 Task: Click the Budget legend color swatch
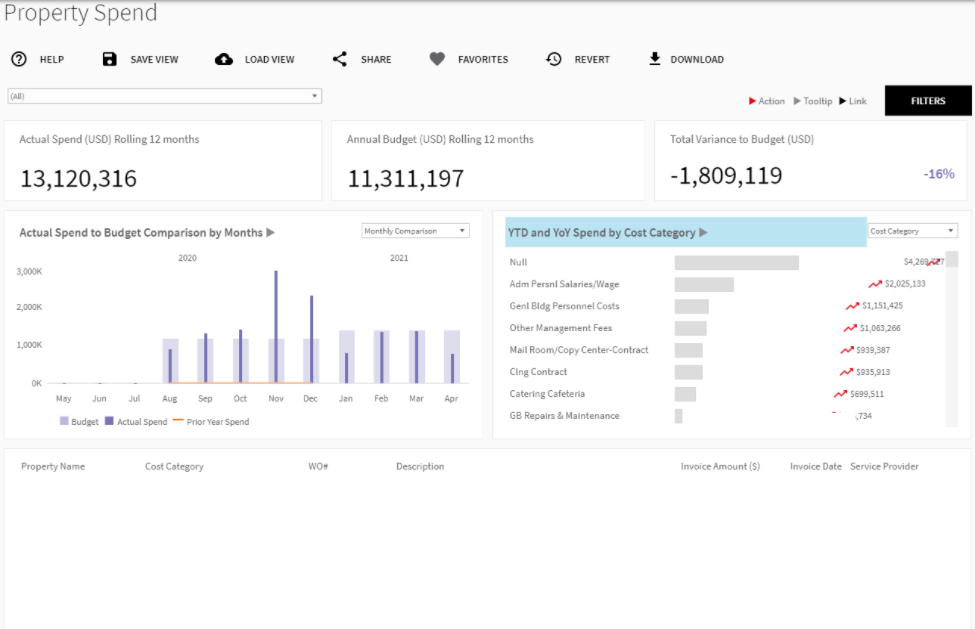[x=63, y=421]
